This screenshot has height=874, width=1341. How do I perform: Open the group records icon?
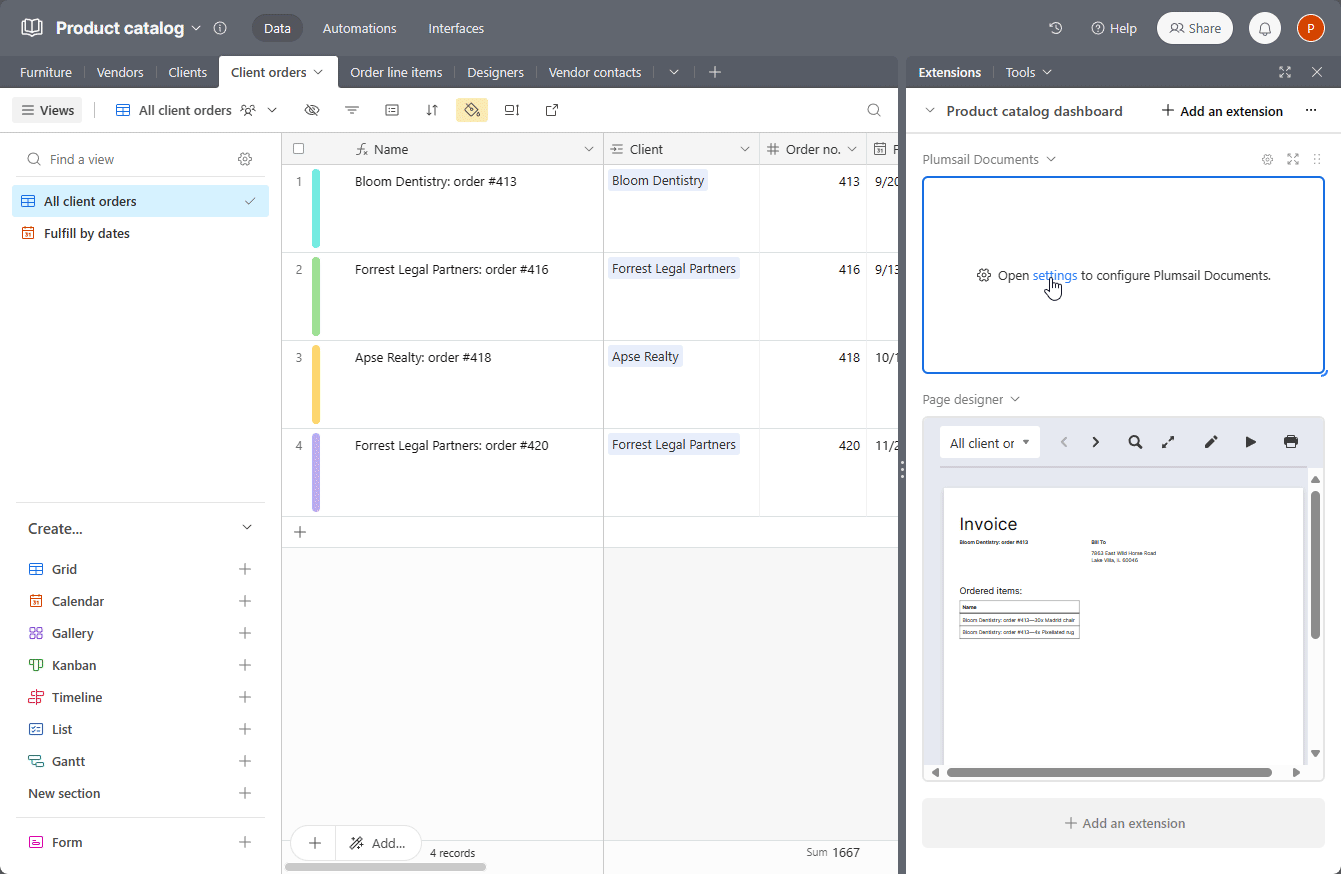[x=392, y=110]
